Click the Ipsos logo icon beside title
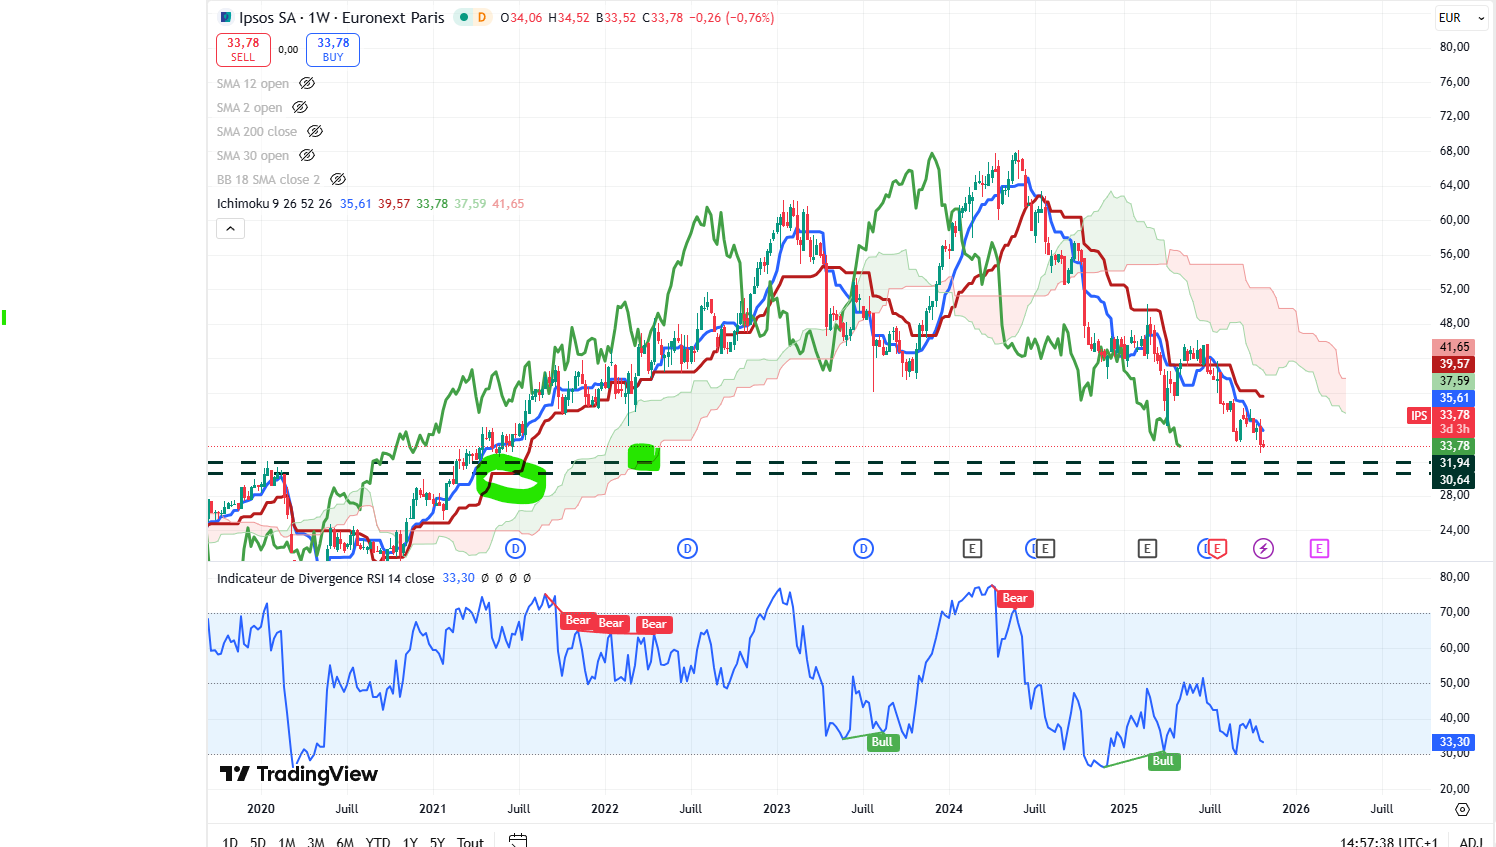The image size is (1496, 847). 226,18
